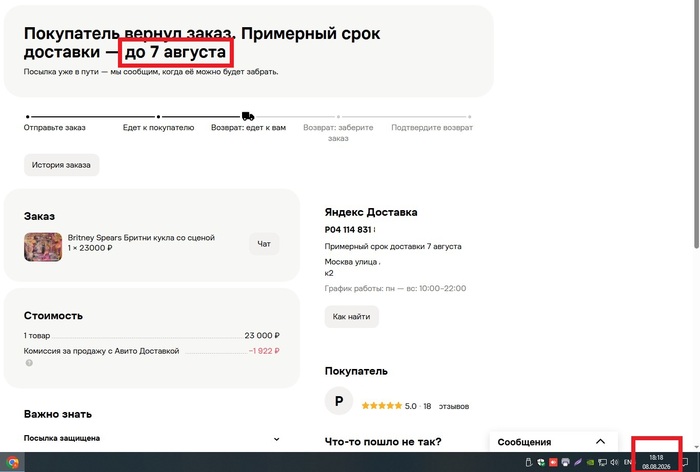Screen dimensions: 700x472
Task: Click the commission help question-mark icon
Action: (29, 363)
